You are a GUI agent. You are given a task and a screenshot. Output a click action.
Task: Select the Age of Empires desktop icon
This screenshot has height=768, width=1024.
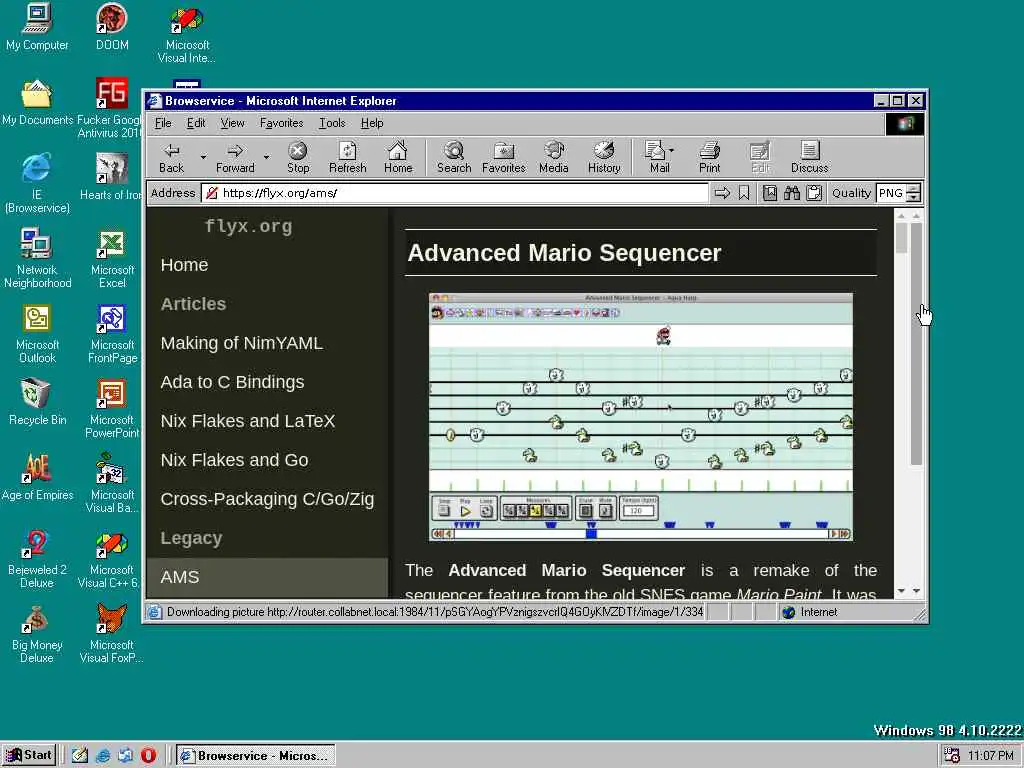(37, 477)
